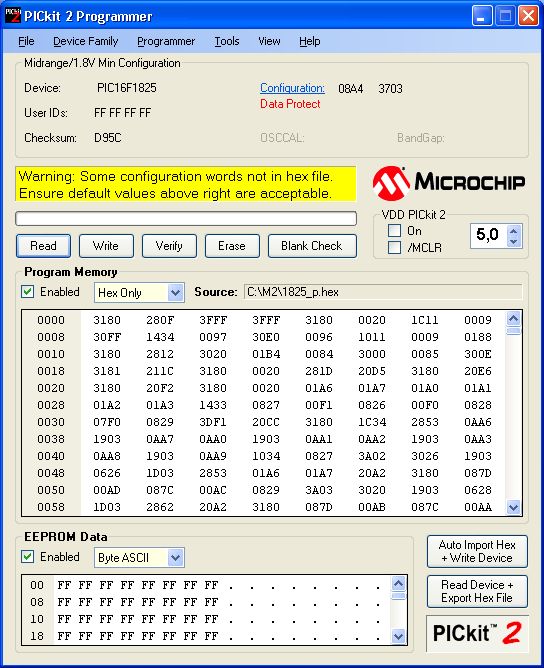Click memory cell 00AB in row 0058
Image resolution: width=544 pixels, height=668 pixels.
tap(372, 507)
